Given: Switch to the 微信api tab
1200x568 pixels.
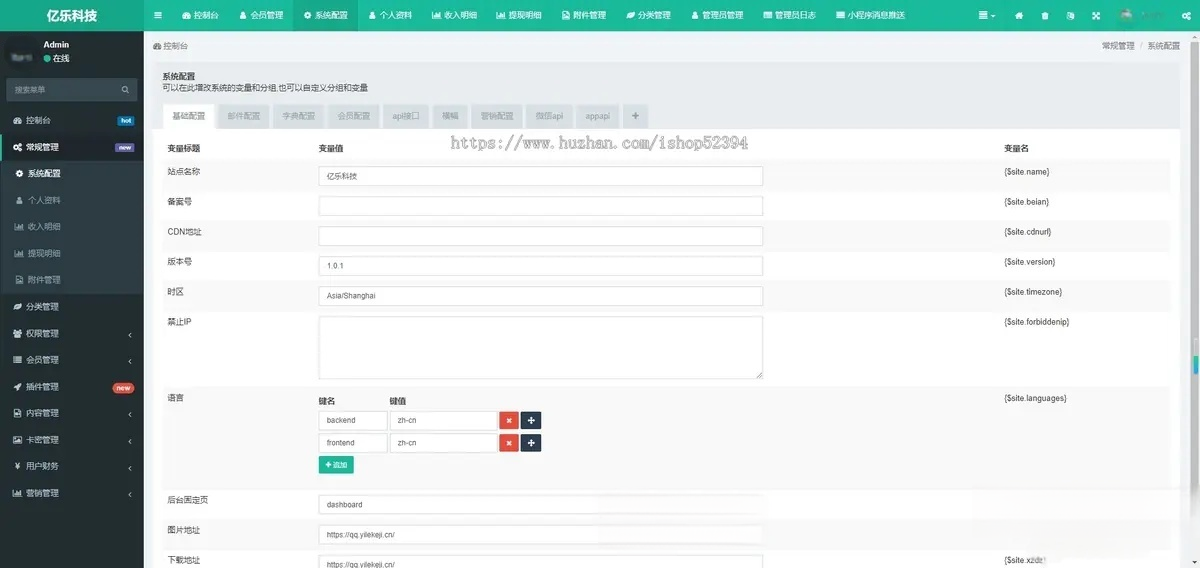Looking at the screenshot, I should (x=549, y=116).
